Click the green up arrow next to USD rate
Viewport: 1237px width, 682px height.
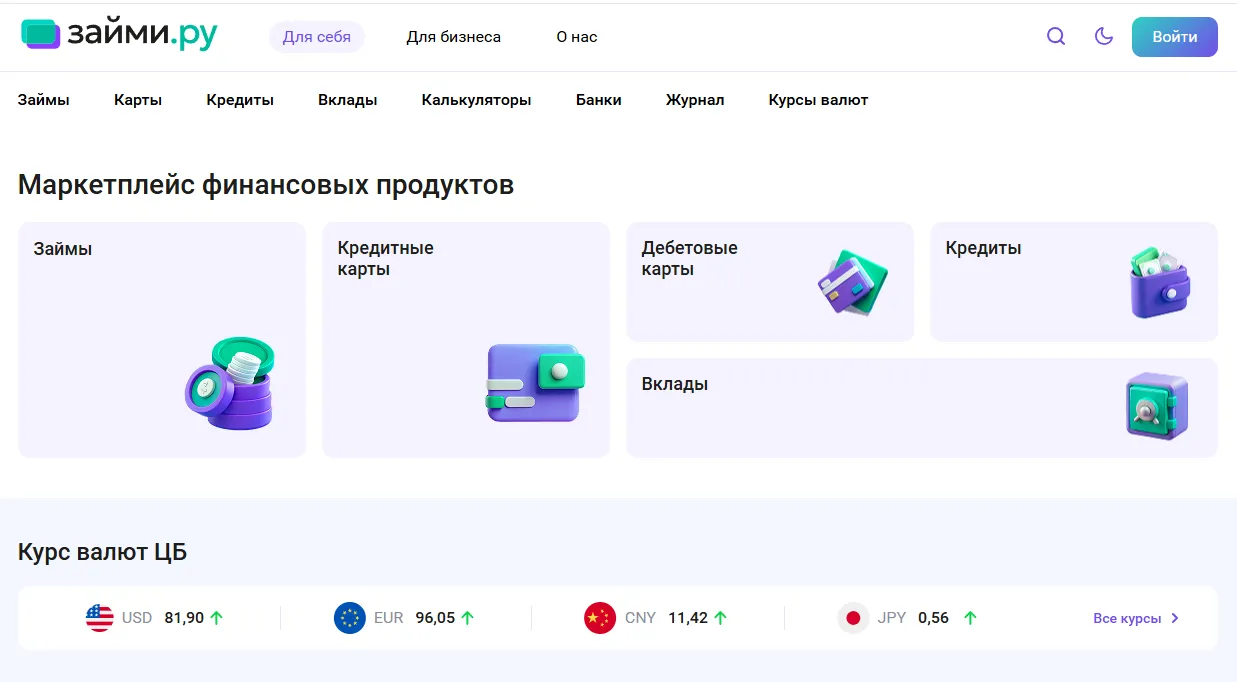coord(217,618)
